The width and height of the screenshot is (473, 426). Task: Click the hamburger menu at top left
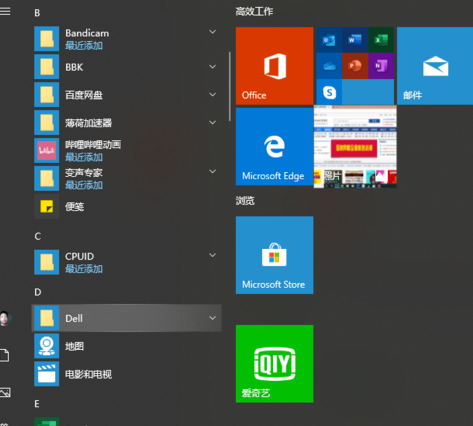[x=5, y=11]
